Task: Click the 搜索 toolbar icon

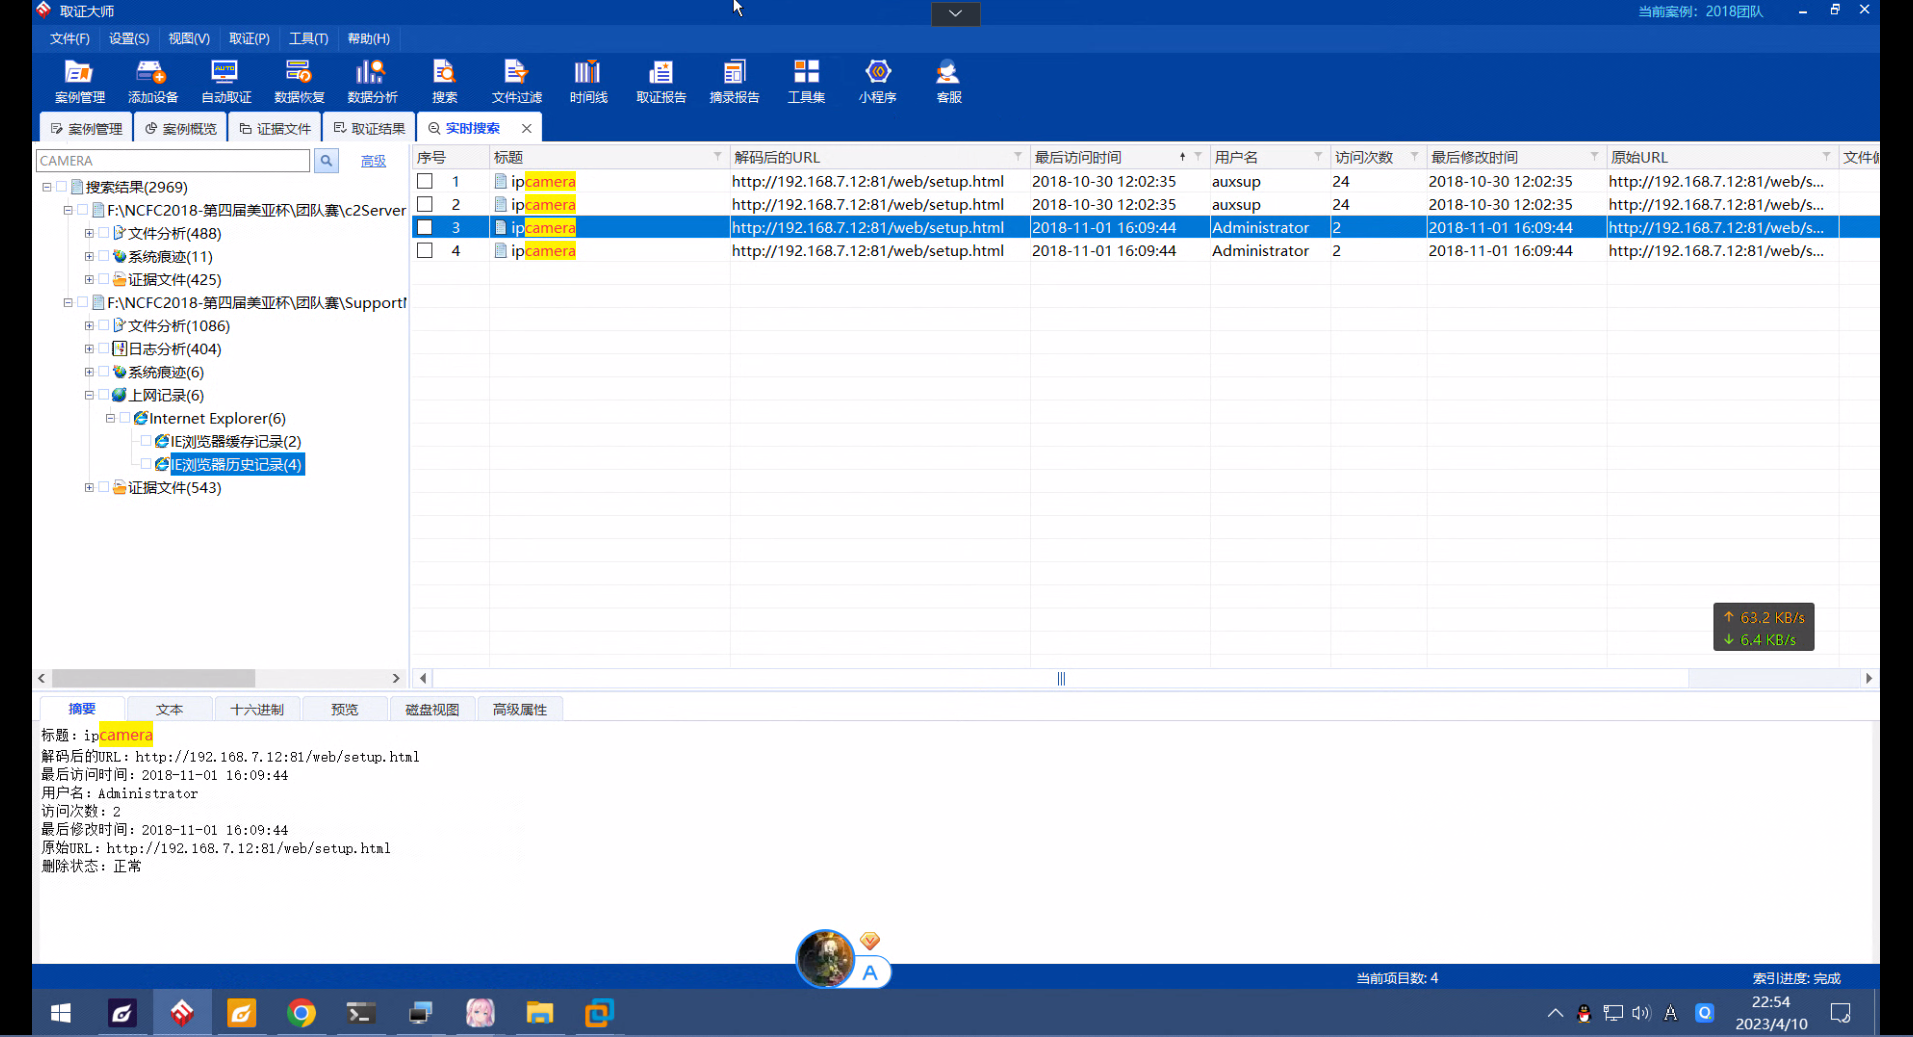Action: [444, 81]
